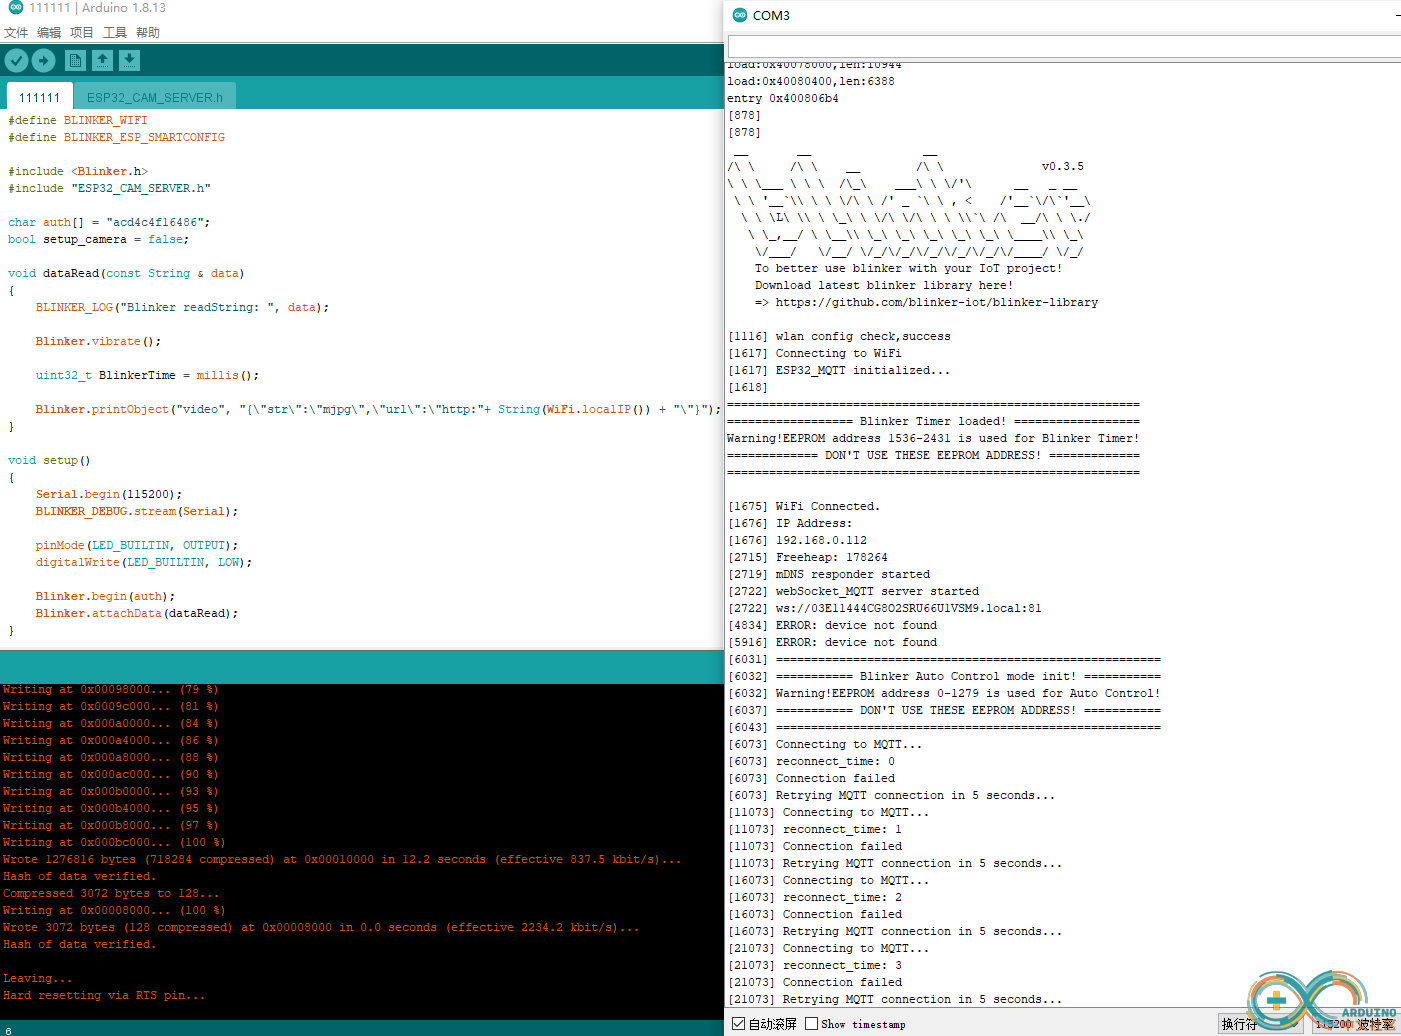Click the Save sketch down-arrow icon
Screen dimensions: 1401x1036
129,61
